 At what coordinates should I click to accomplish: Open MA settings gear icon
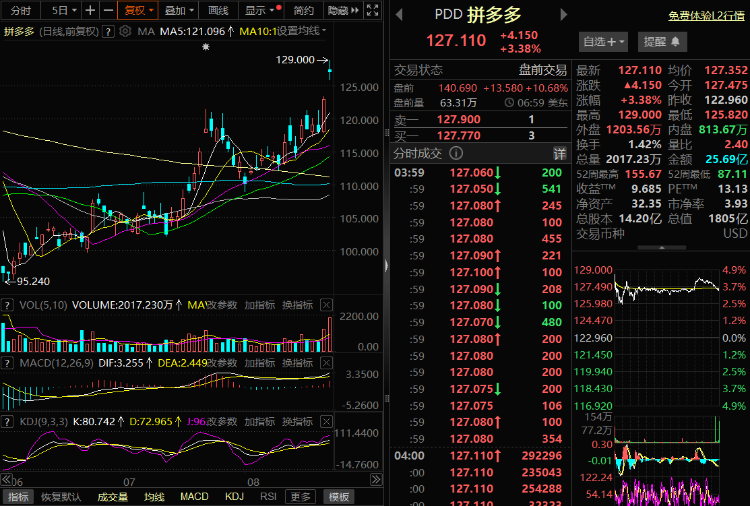click(125, 32)
